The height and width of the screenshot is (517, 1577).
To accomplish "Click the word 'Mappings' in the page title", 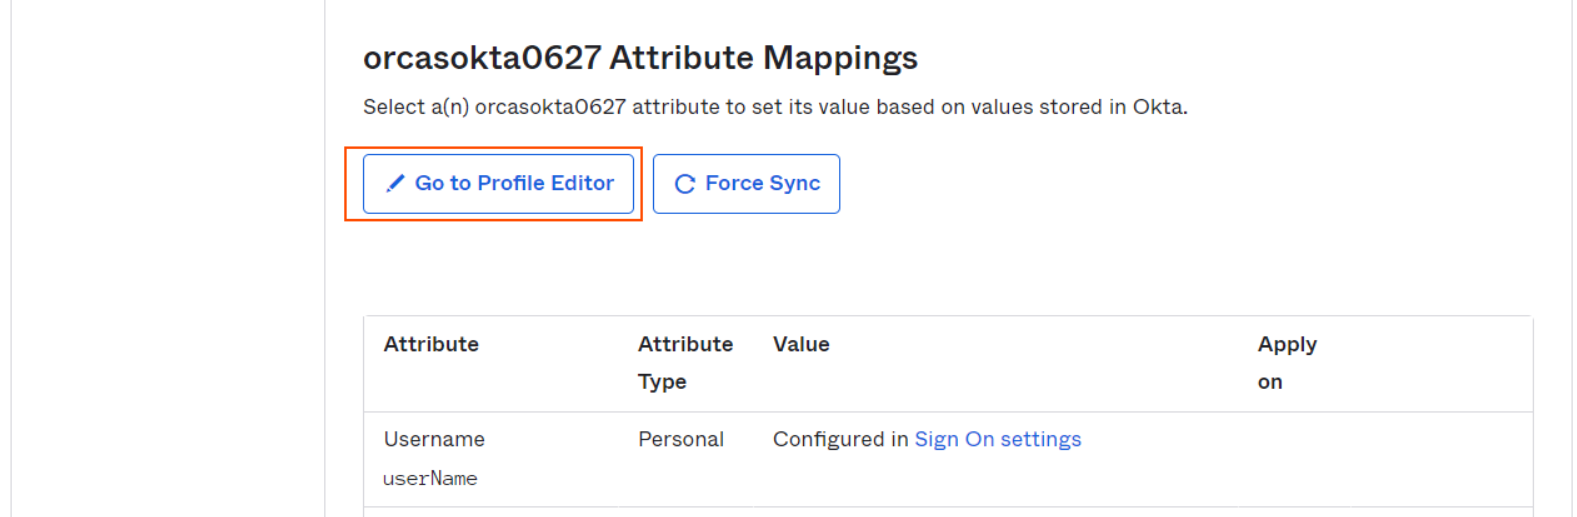I will (x=840, y=58).
